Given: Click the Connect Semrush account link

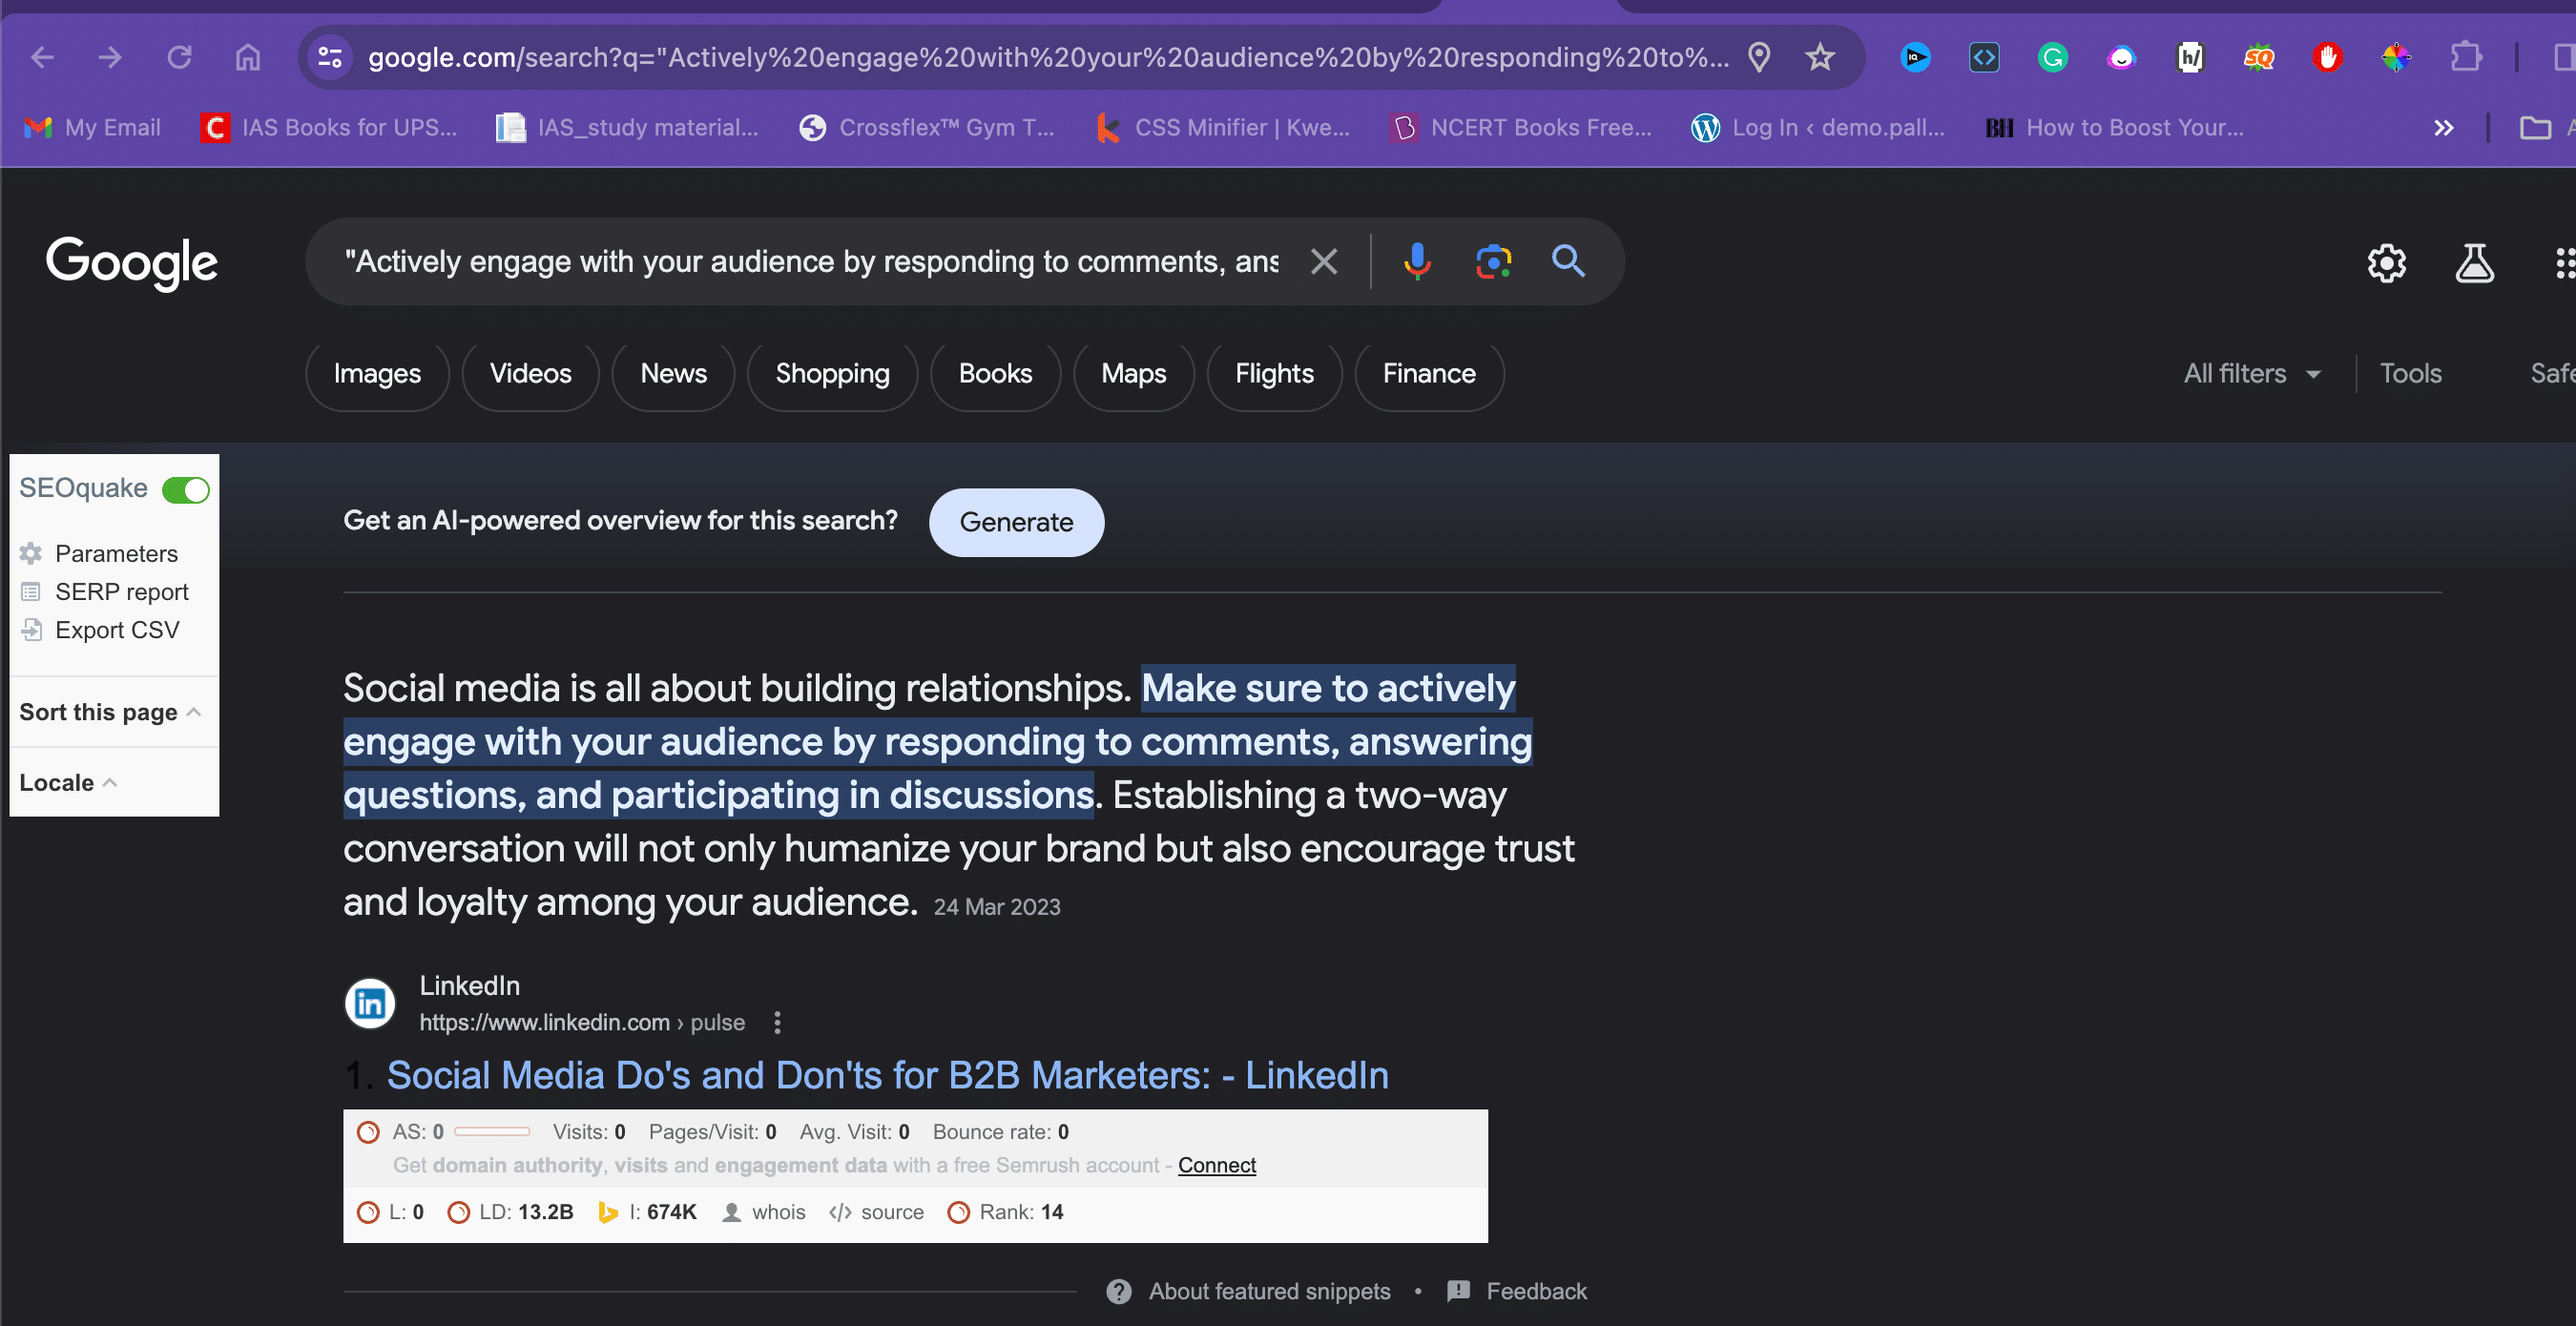Looking at the screenshot, I should pyautogui.click(x=1216, y=1165).
